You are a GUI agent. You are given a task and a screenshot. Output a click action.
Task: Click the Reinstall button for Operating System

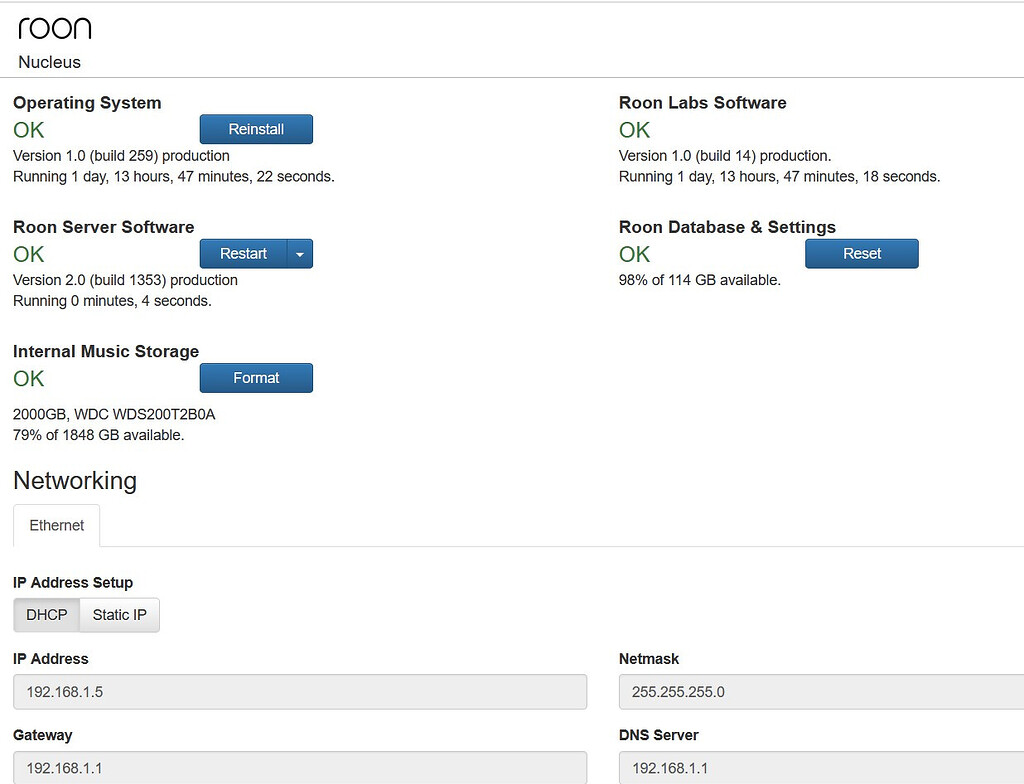tap(256, 128)
